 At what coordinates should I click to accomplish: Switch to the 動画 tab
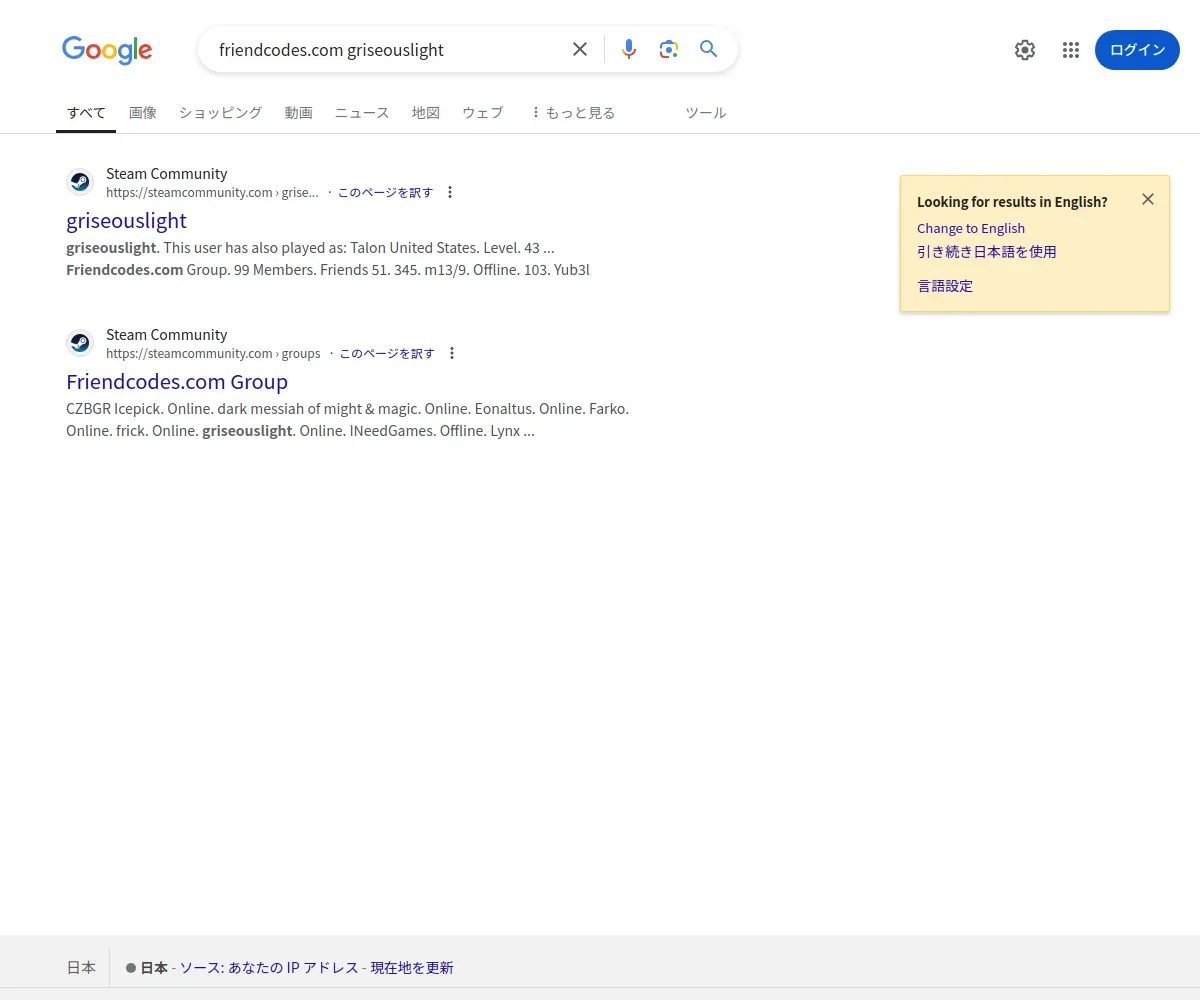[298, 113]
